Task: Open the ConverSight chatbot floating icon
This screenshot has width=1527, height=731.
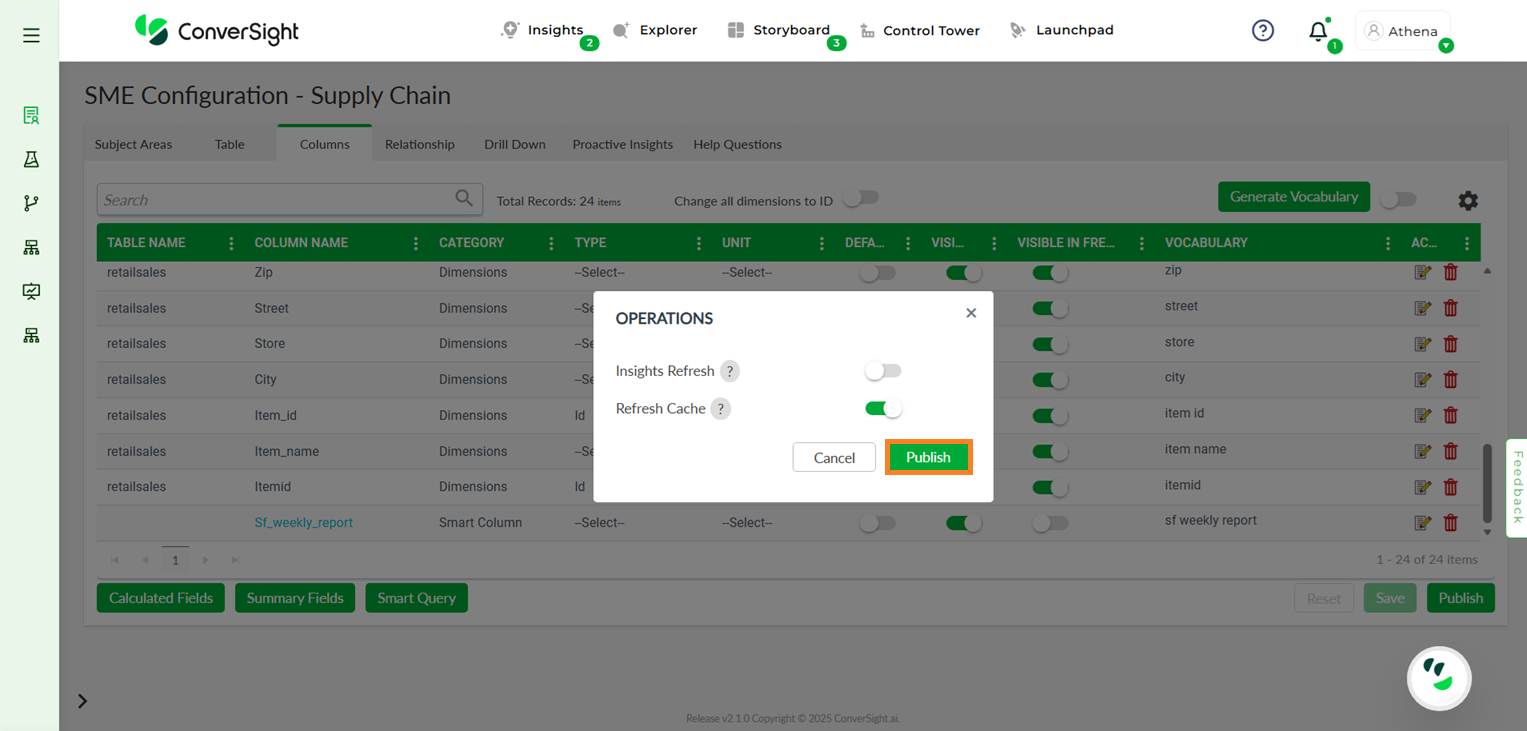Action: 1439,678
